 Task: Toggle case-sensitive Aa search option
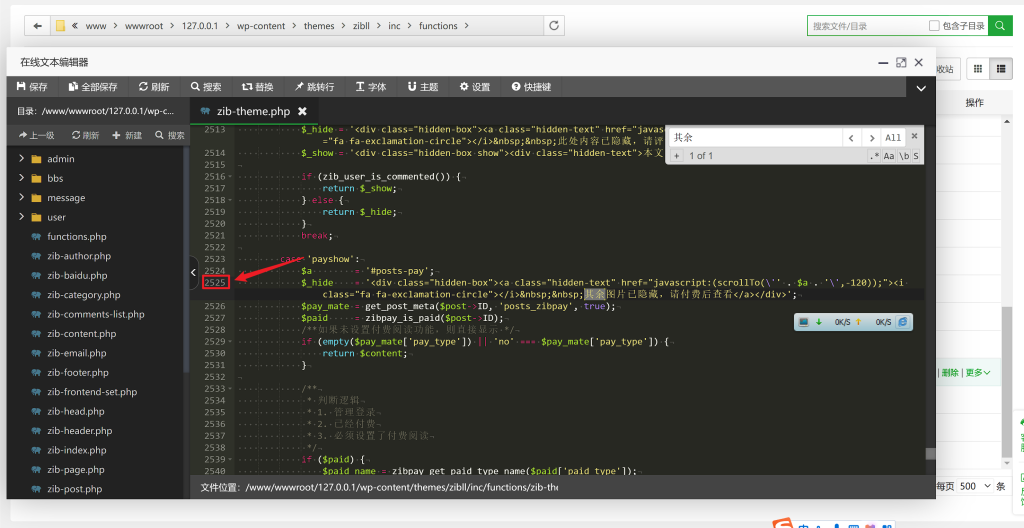pos(889,156)
